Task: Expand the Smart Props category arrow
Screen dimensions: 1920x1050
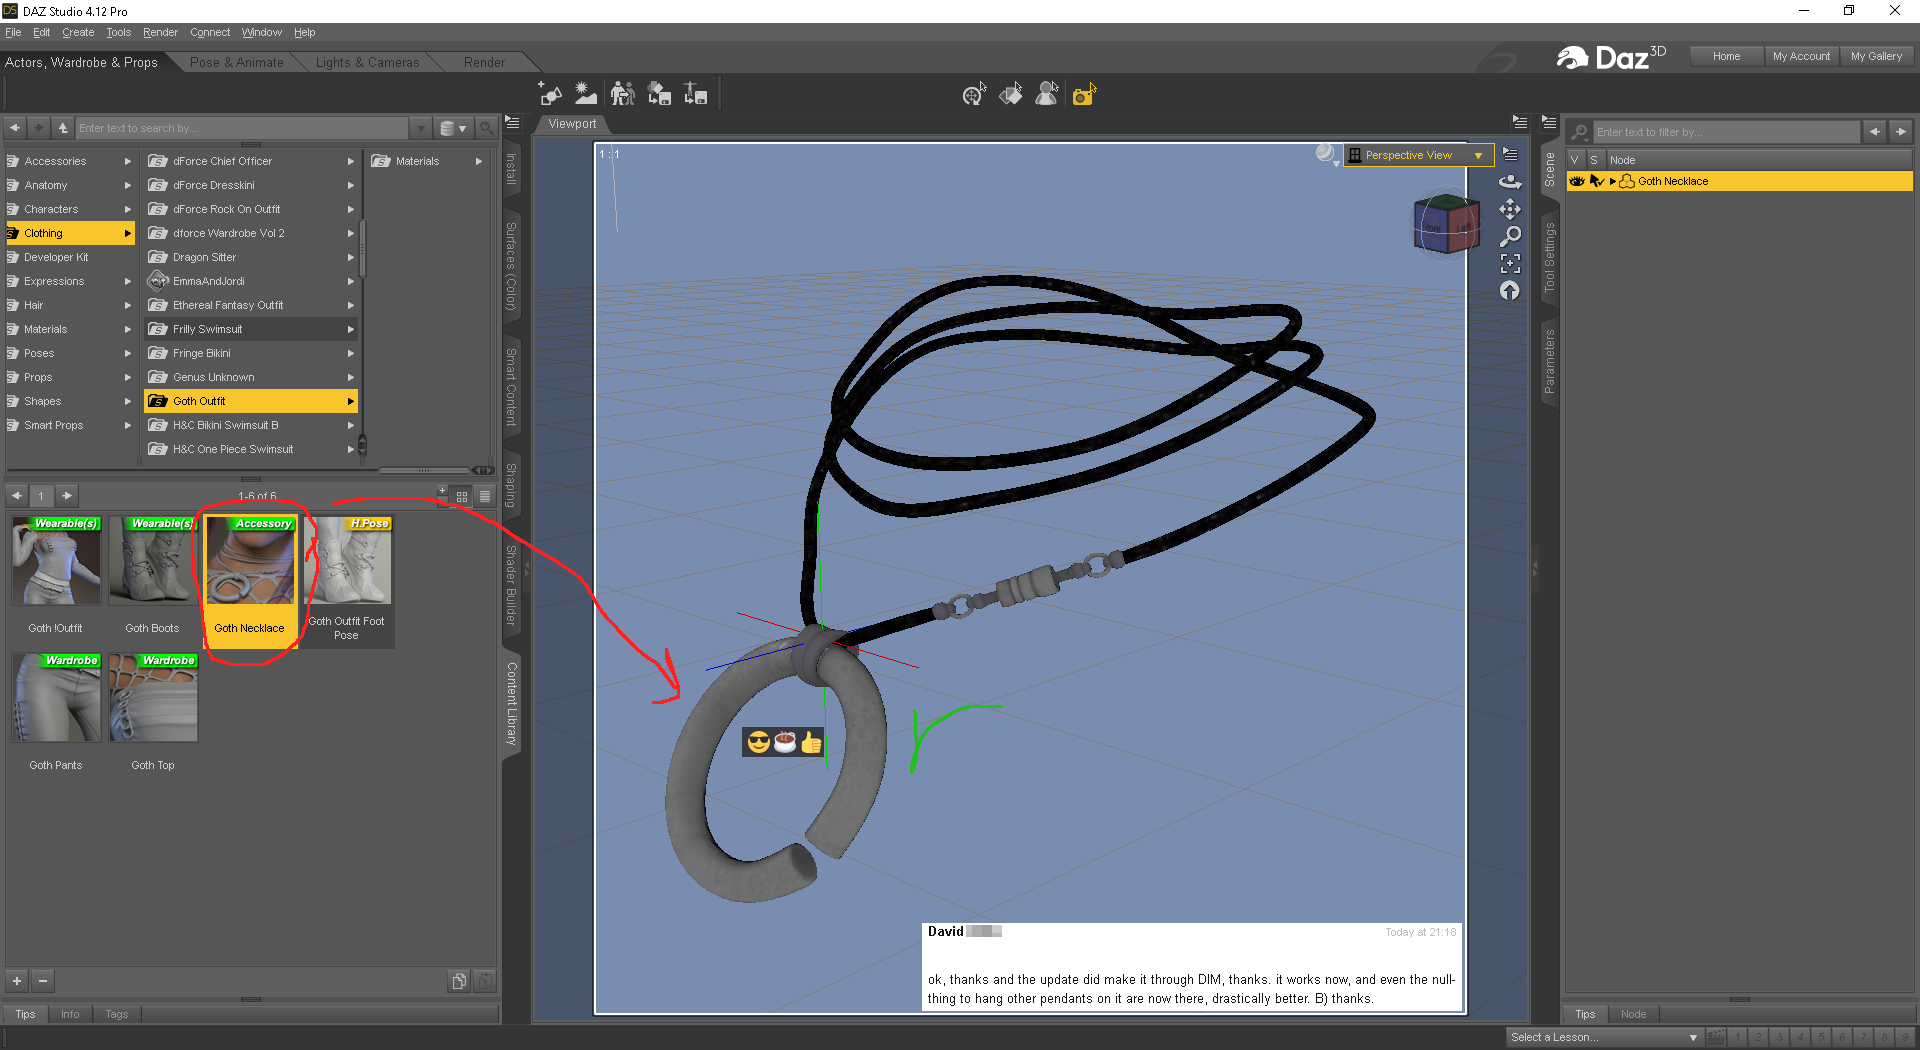Action: (x=128, y=425)
